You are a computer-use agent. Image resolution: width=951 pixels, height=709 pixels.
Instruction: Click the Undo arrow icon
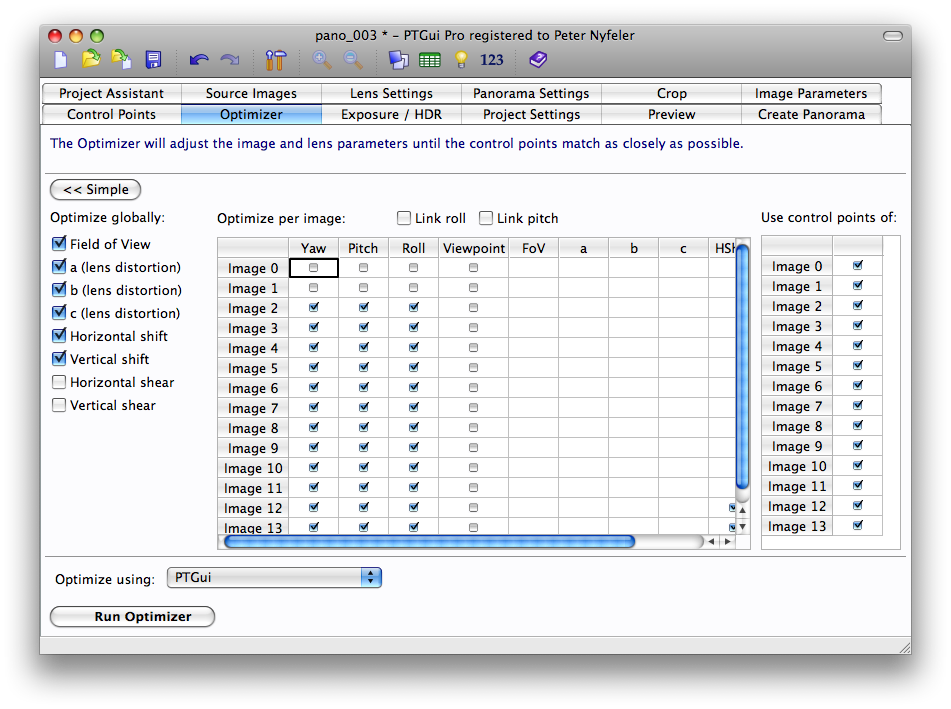199,60
